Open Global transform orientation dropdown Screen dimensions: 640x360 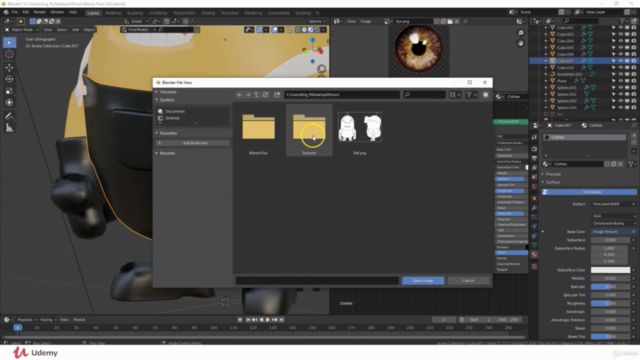click(136, 21)
